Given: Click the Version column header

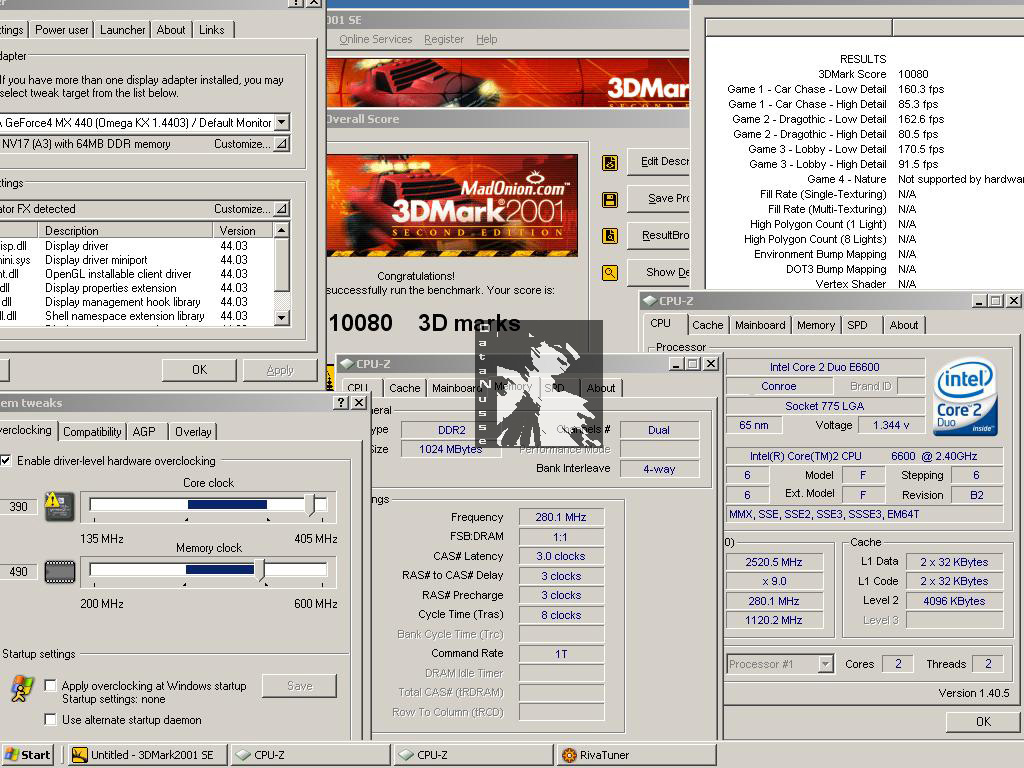Looking at the screenshot, I should (242, 231).
